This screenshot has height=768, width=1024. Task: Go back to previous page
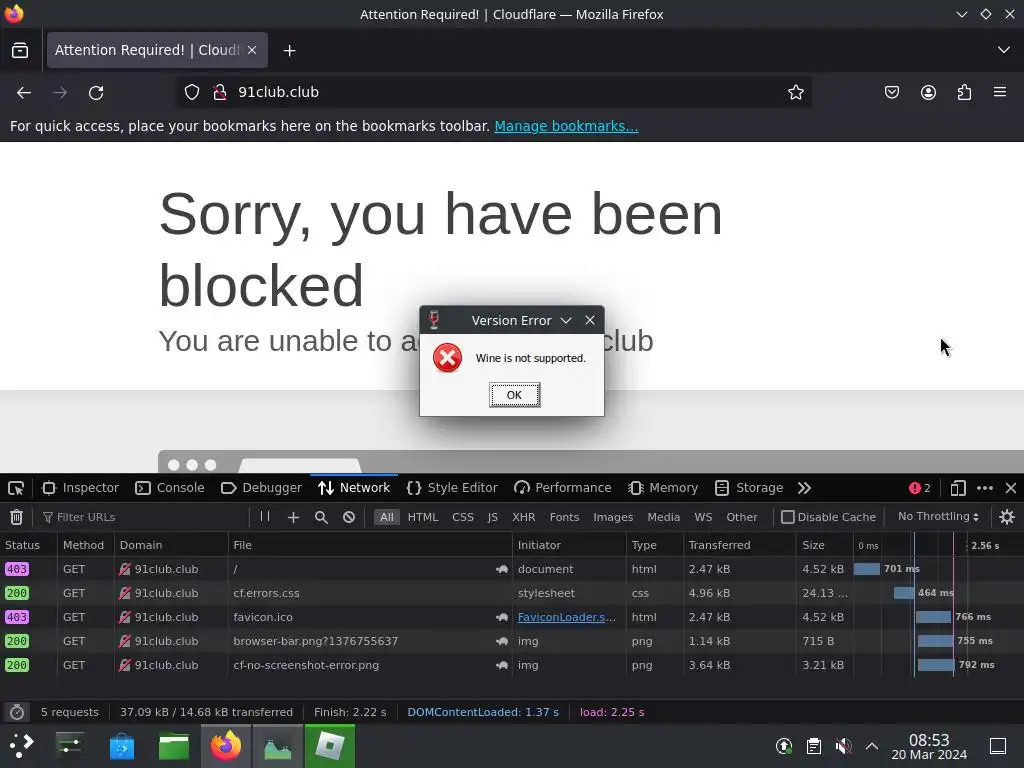coord(24,93)
